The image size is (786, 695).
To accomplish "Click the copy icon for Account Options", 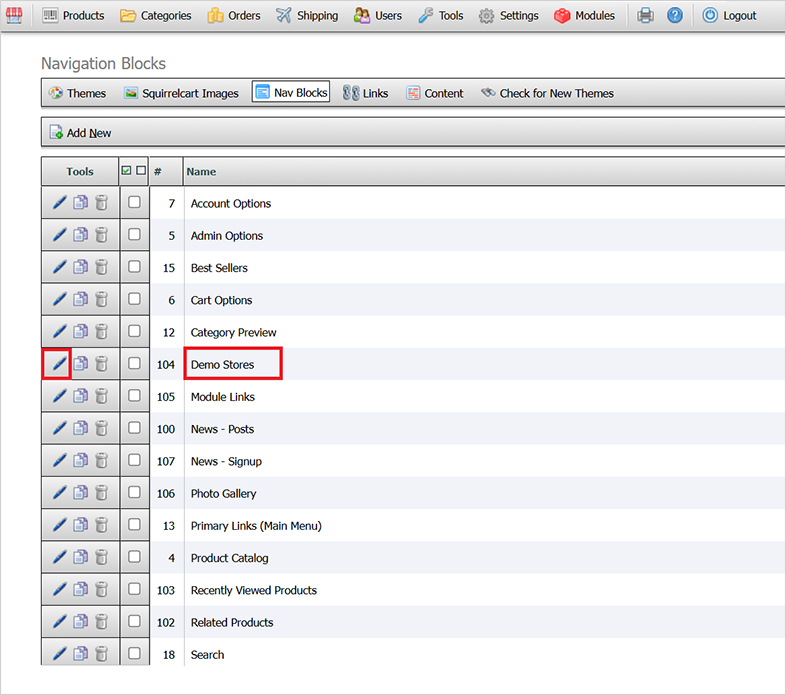I will 80,203.
